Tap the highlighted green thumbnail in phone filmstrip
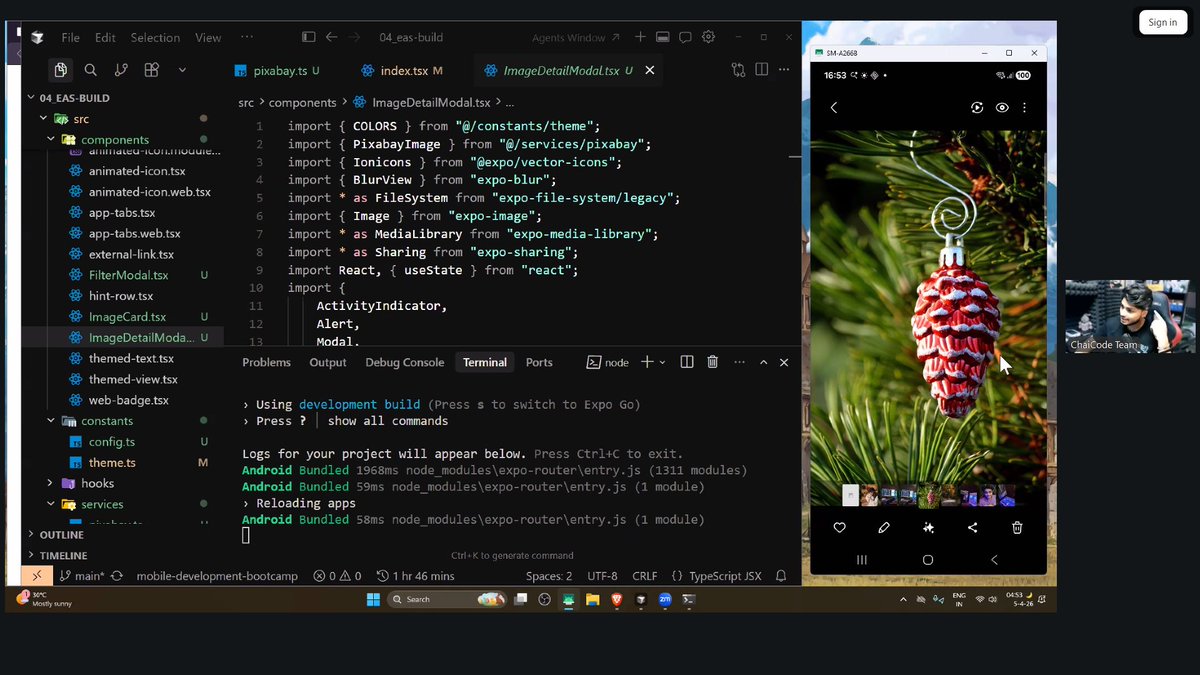Viewport: 1200px width, 675px height. (x=929, y=495)
